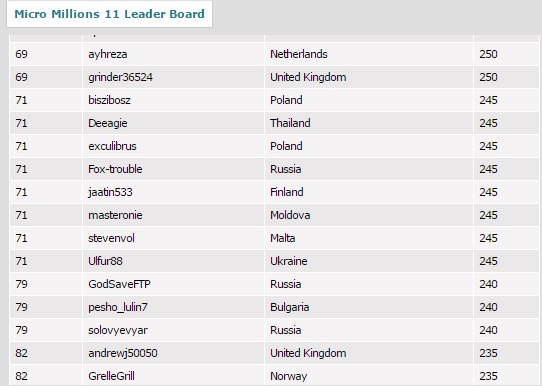
Task: Click the Fox-trouble player name
Action: click(115, 169)
